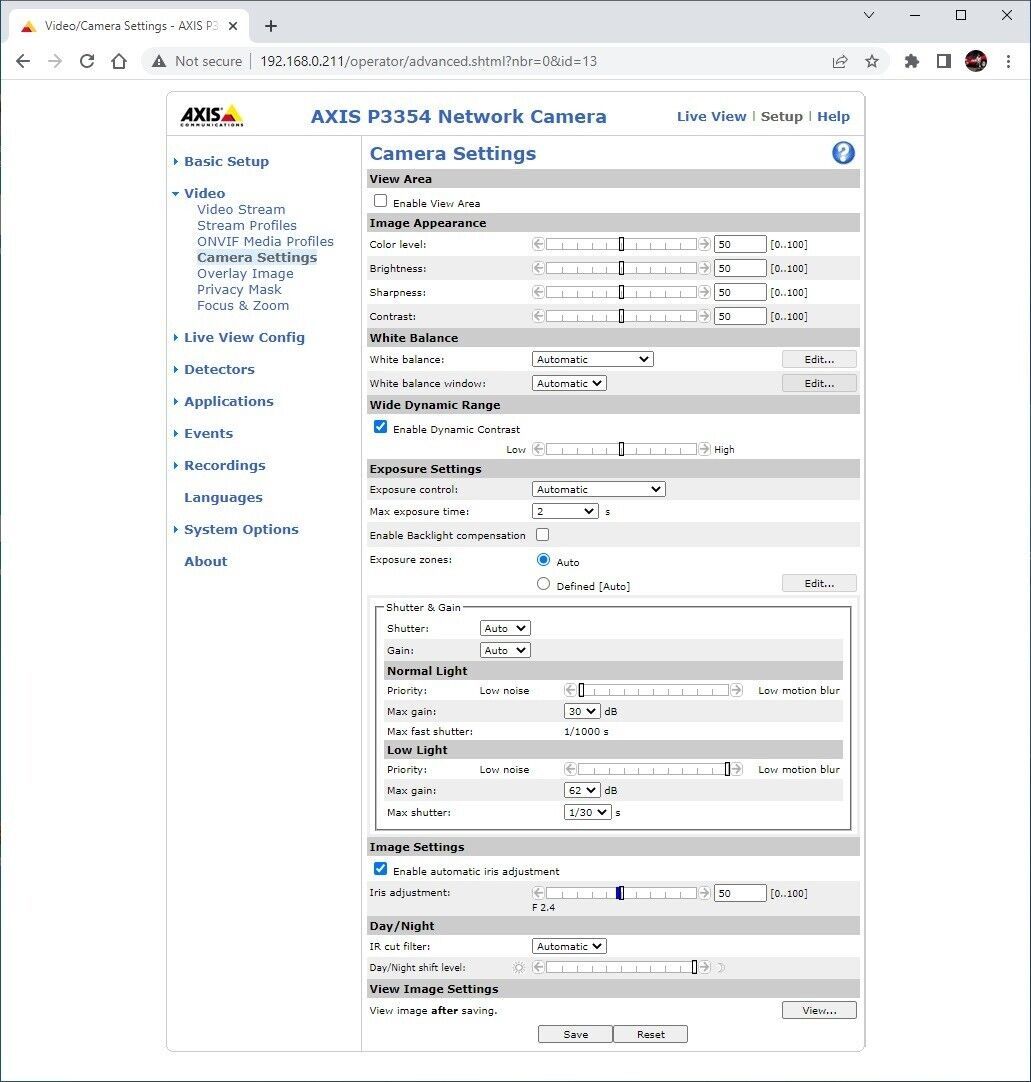Screen dimensions: 1031x1082
Task: Shift Normal Light priority toward Low motion blur arrow
Action: (736, 690)
